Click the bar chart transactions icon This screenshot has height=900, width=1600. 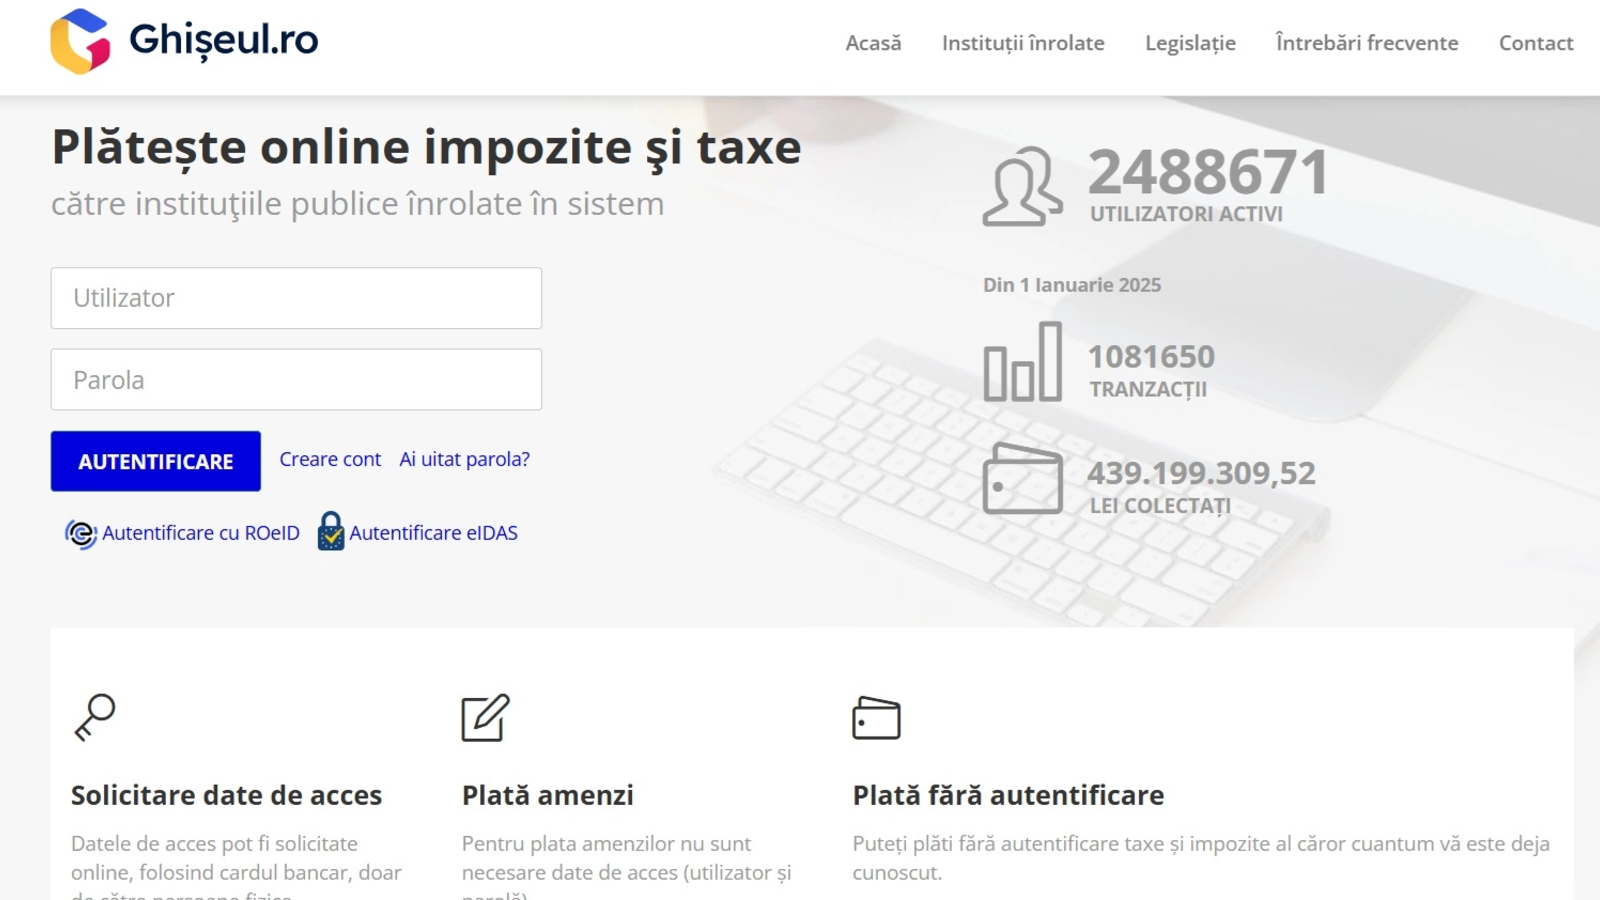[x=1022, y=362]
